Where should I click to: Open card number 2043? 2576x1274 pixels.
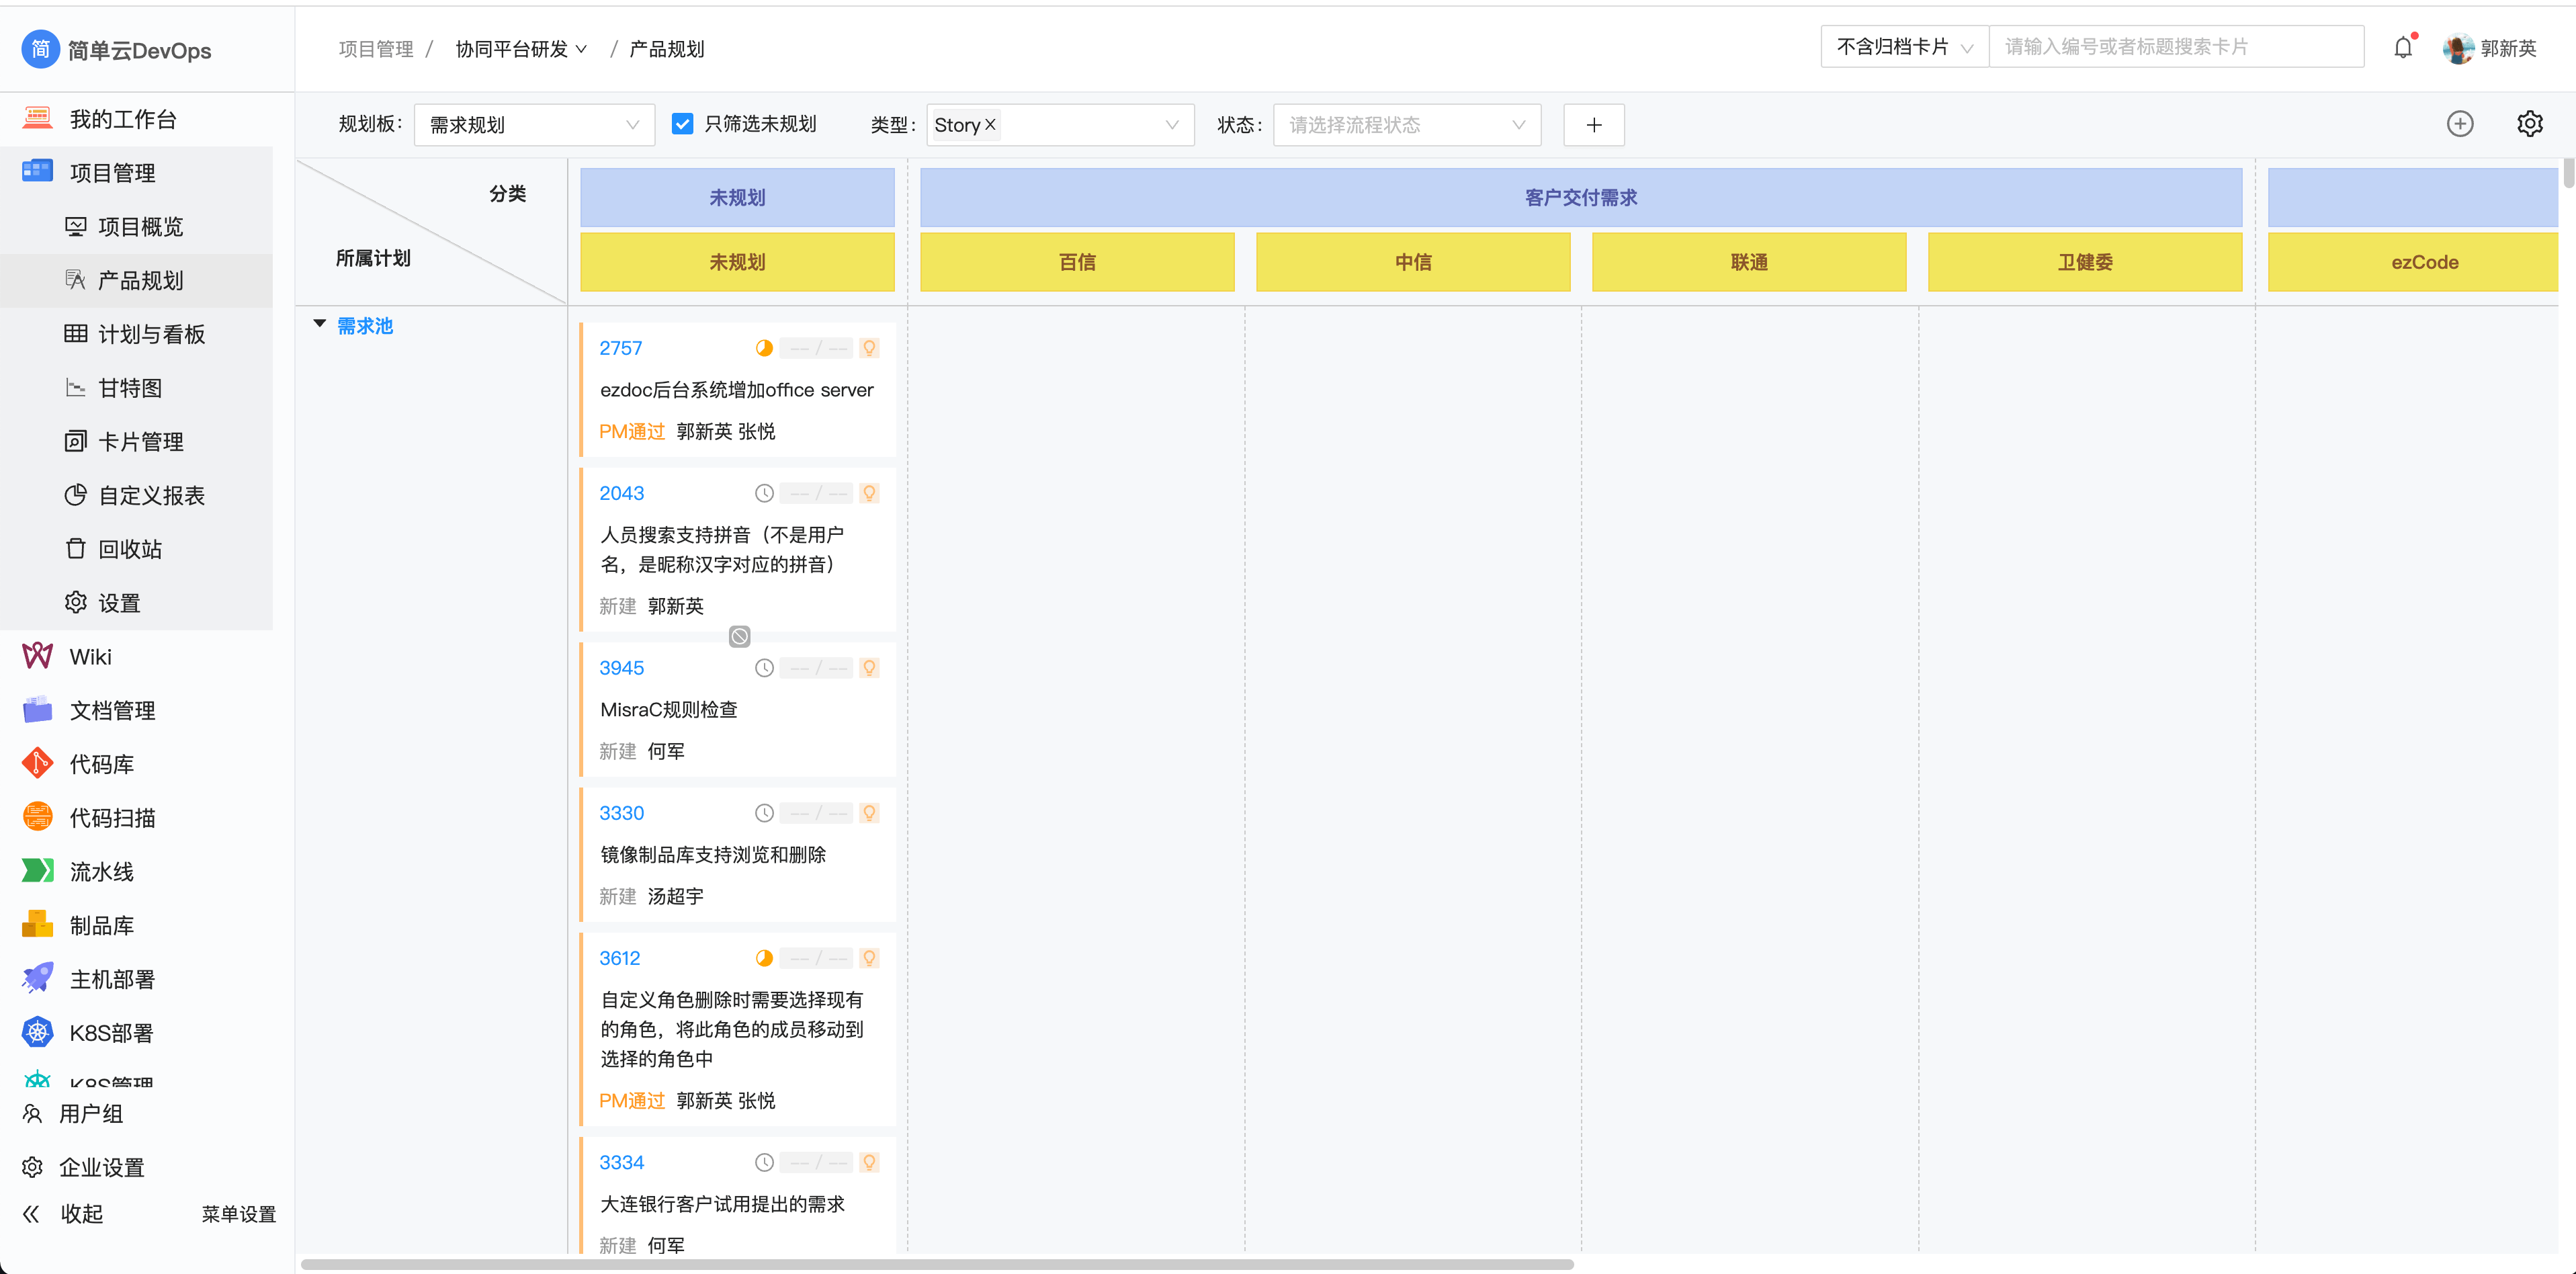tap(621, 493)
